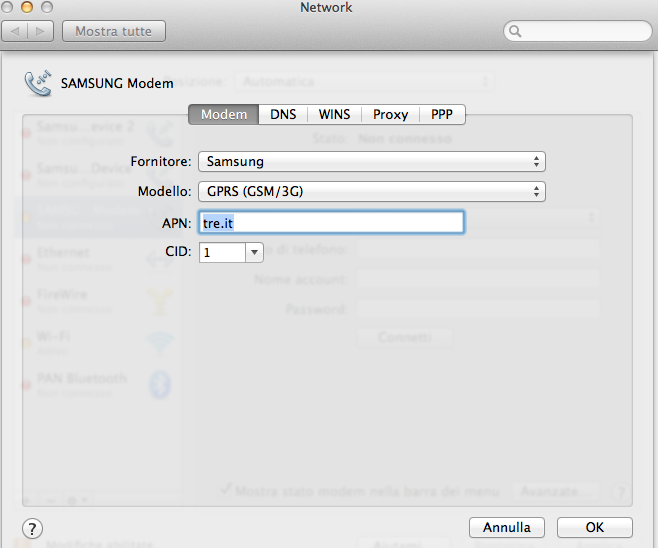Go back with the left arrow button
This screenshot has height=548, width=658.
coord(15,31)
